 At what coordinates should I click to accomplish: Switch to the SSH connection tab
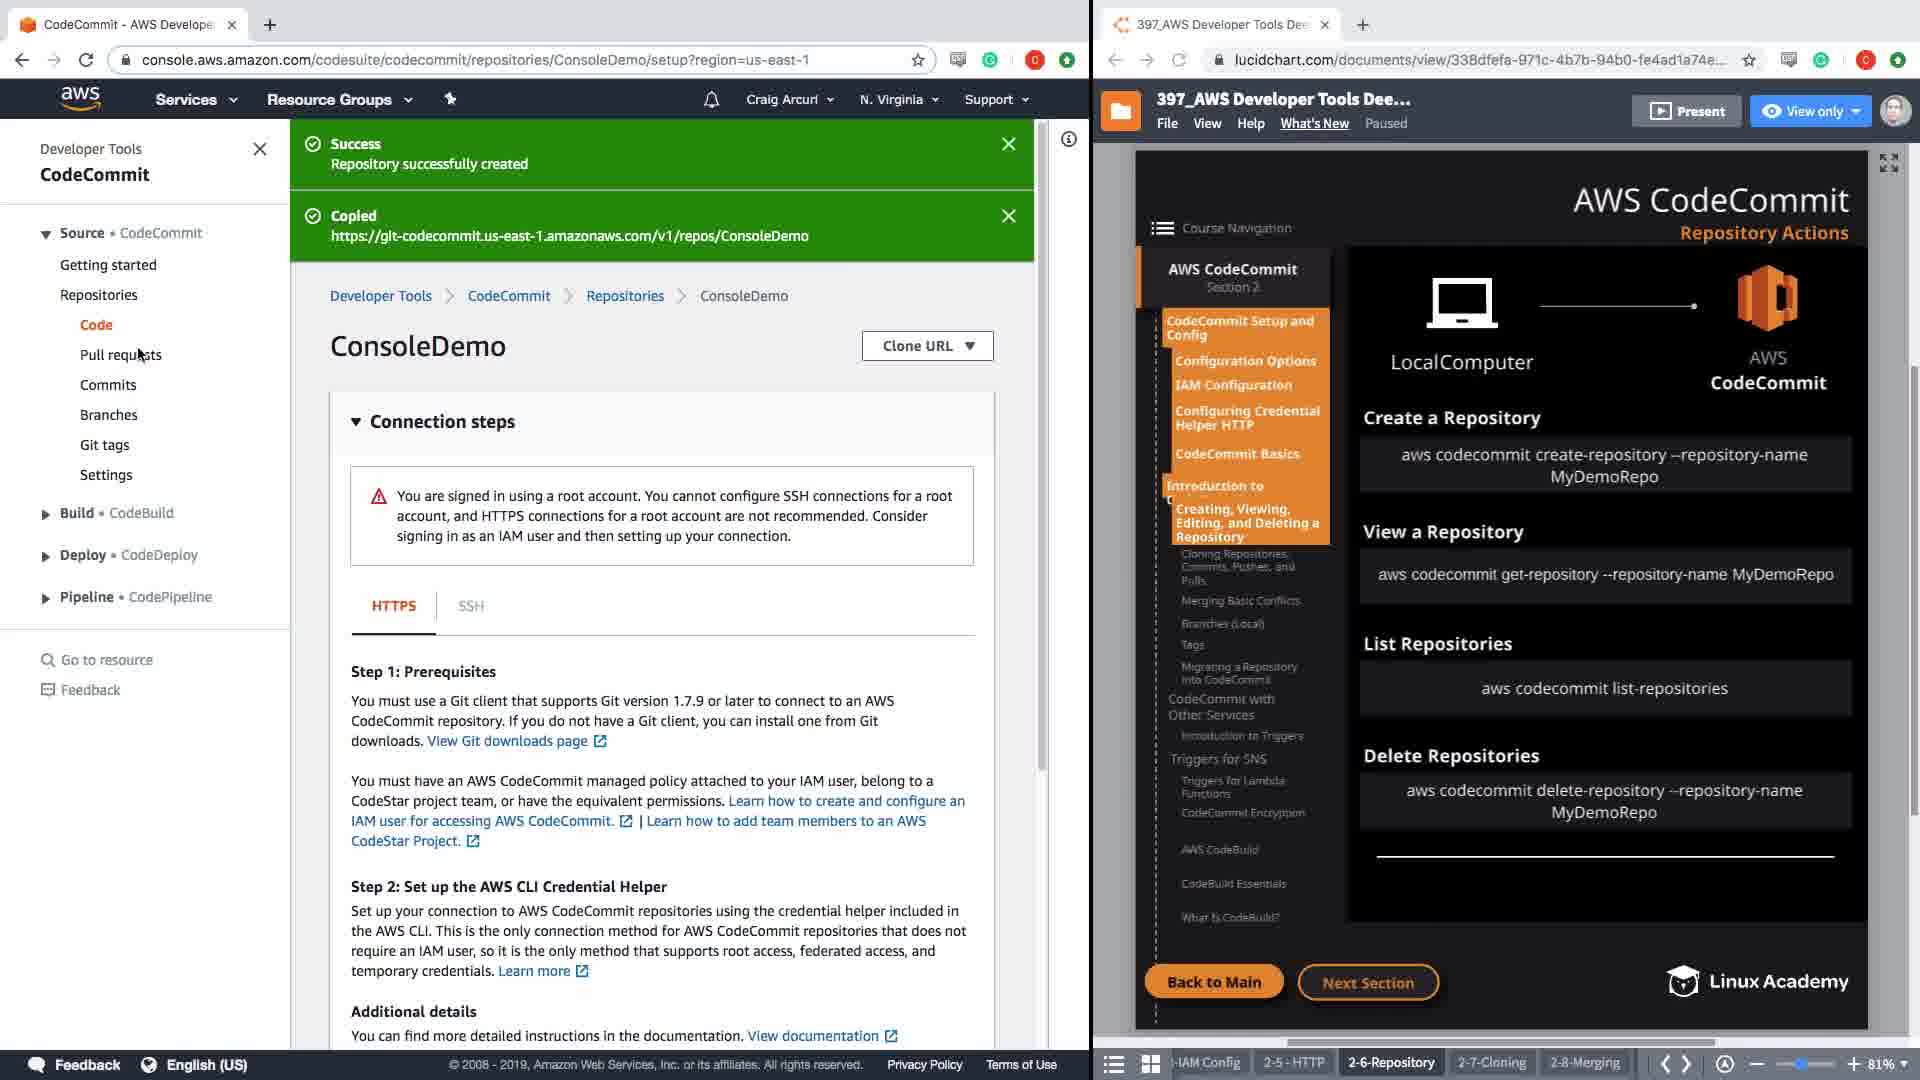tap(471, 606)
